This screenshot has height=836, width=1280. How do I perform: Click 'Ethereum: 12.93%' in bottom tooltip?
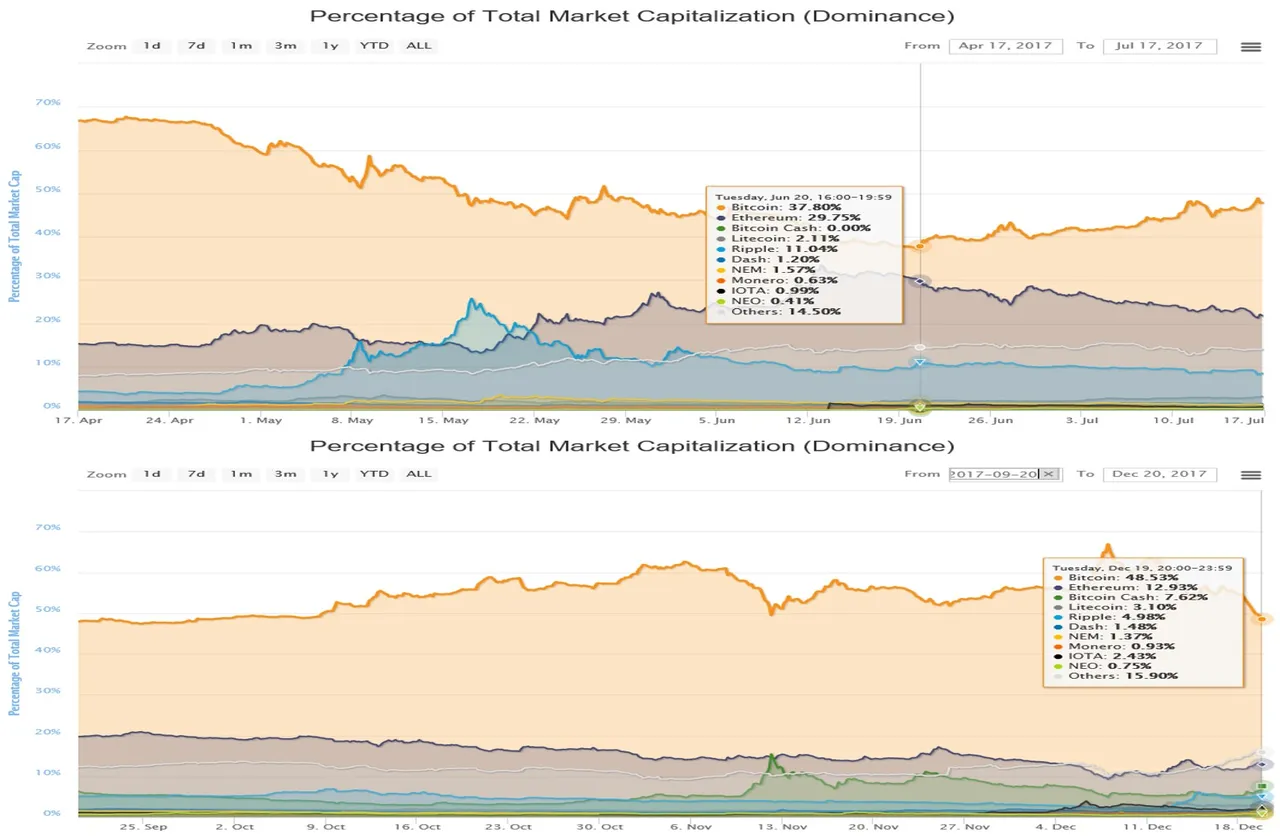pos(1131,587)
